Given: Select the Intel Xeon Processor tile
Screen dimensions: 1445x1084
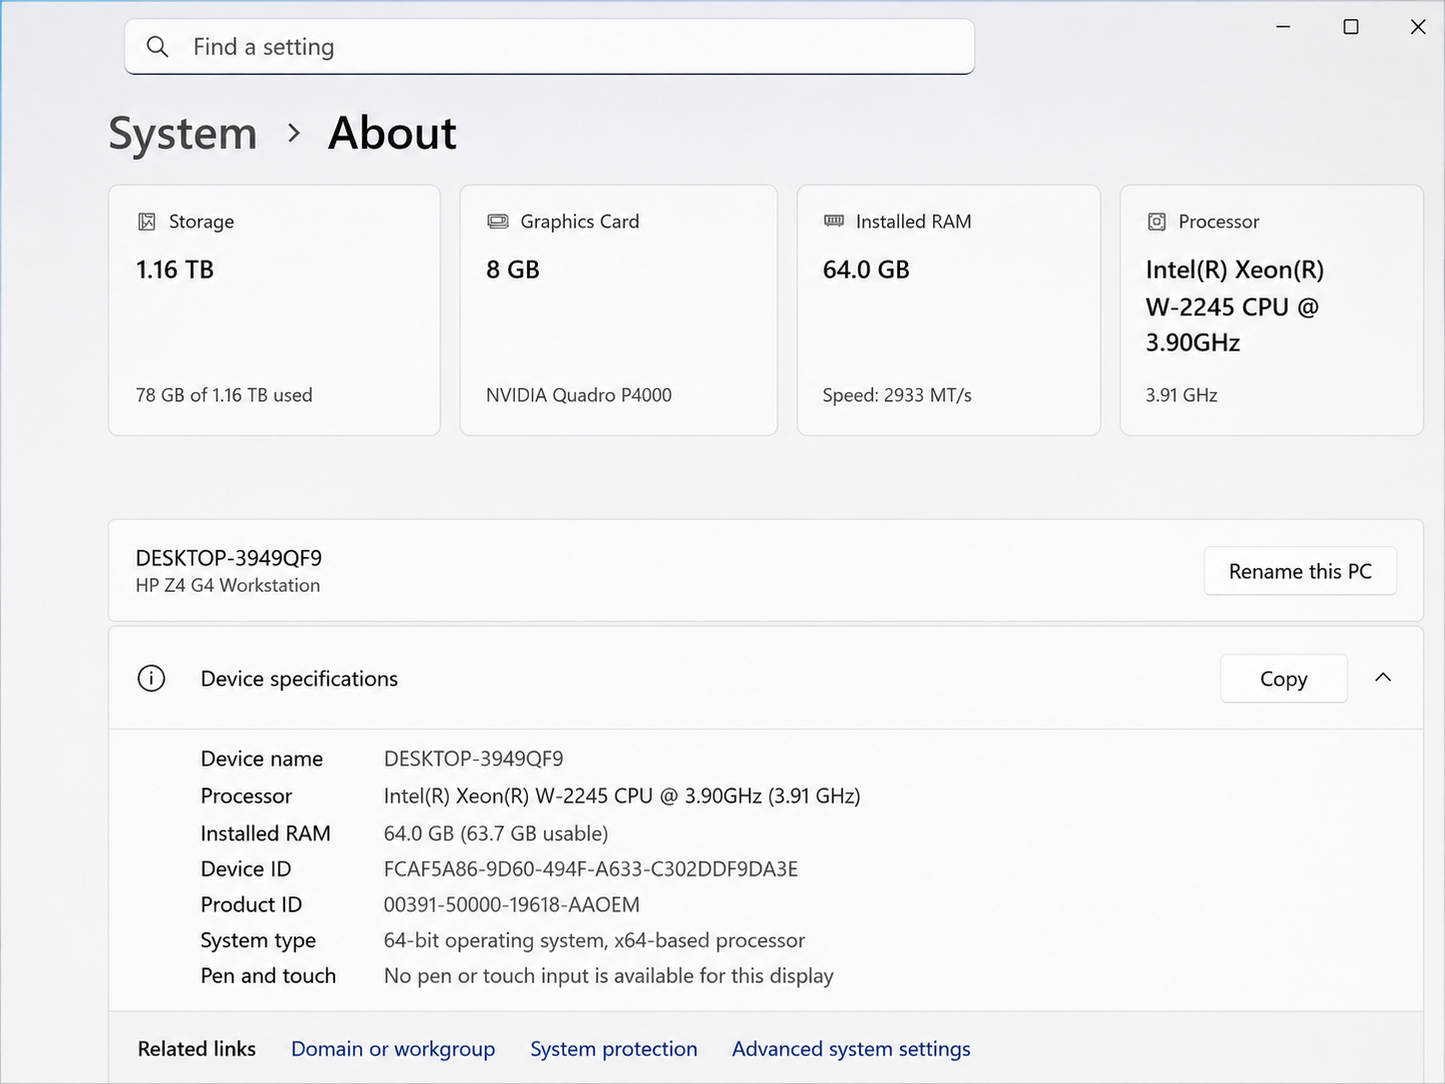Looking at the screenshot, I should (1272, 310).
